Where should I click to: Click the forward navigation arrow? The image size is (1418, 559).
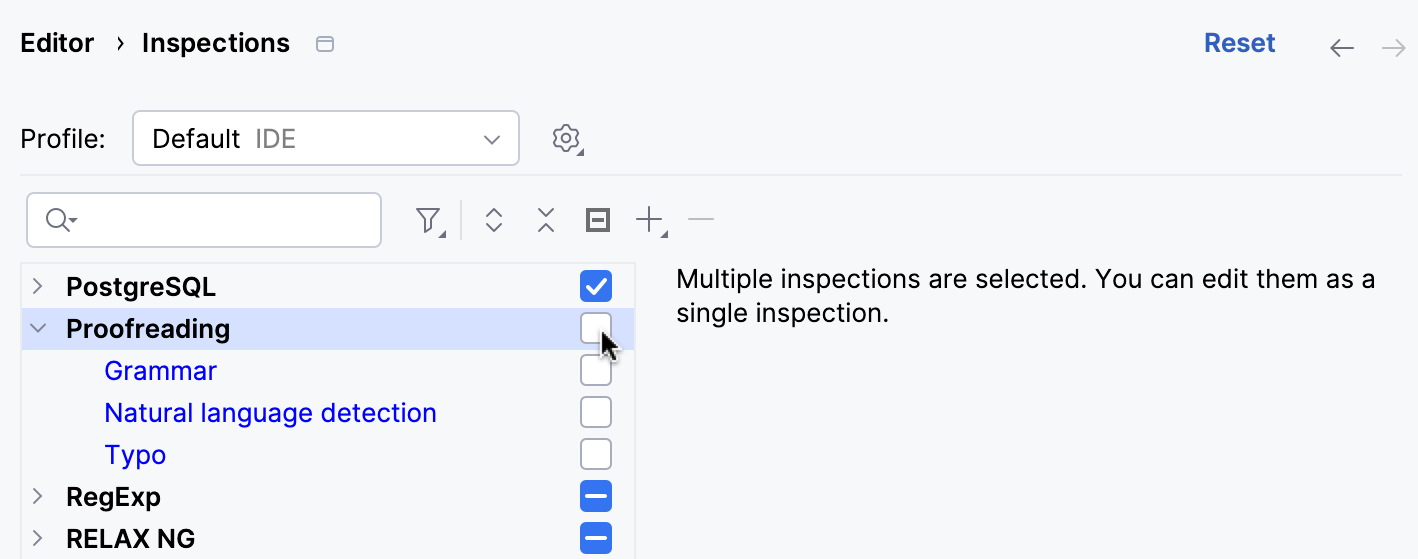pyautogui.click(x=1393, y=47)
